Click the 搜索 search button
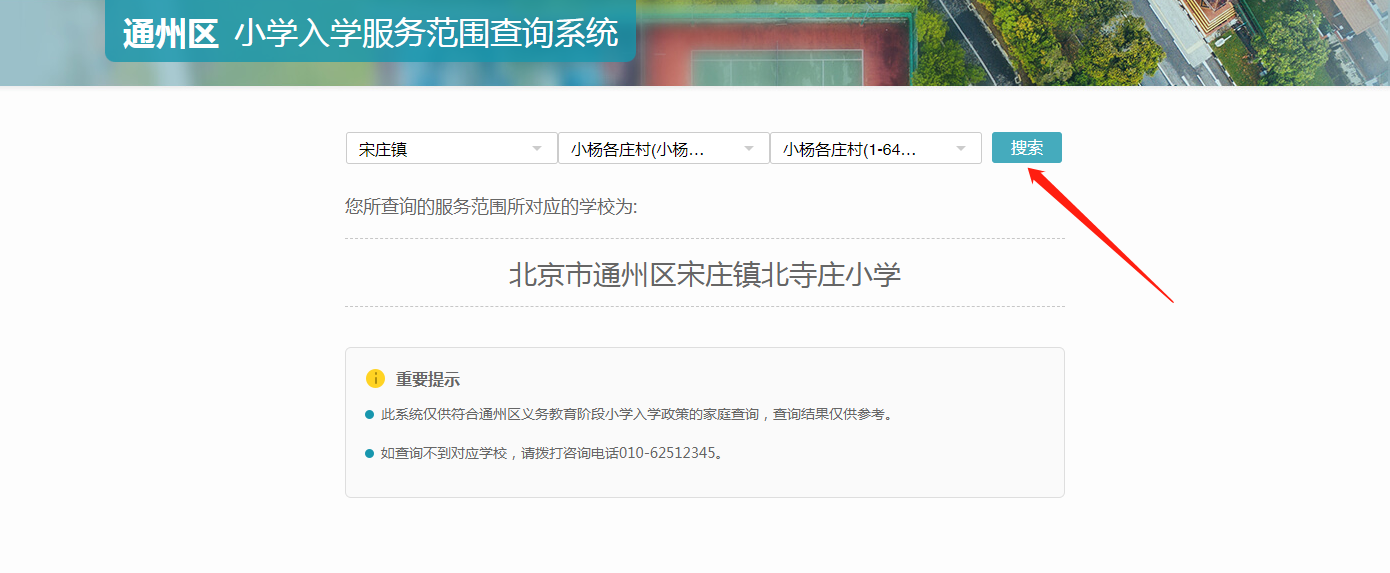Viewport: 1390px width, 573px height. coord(1026,148)
